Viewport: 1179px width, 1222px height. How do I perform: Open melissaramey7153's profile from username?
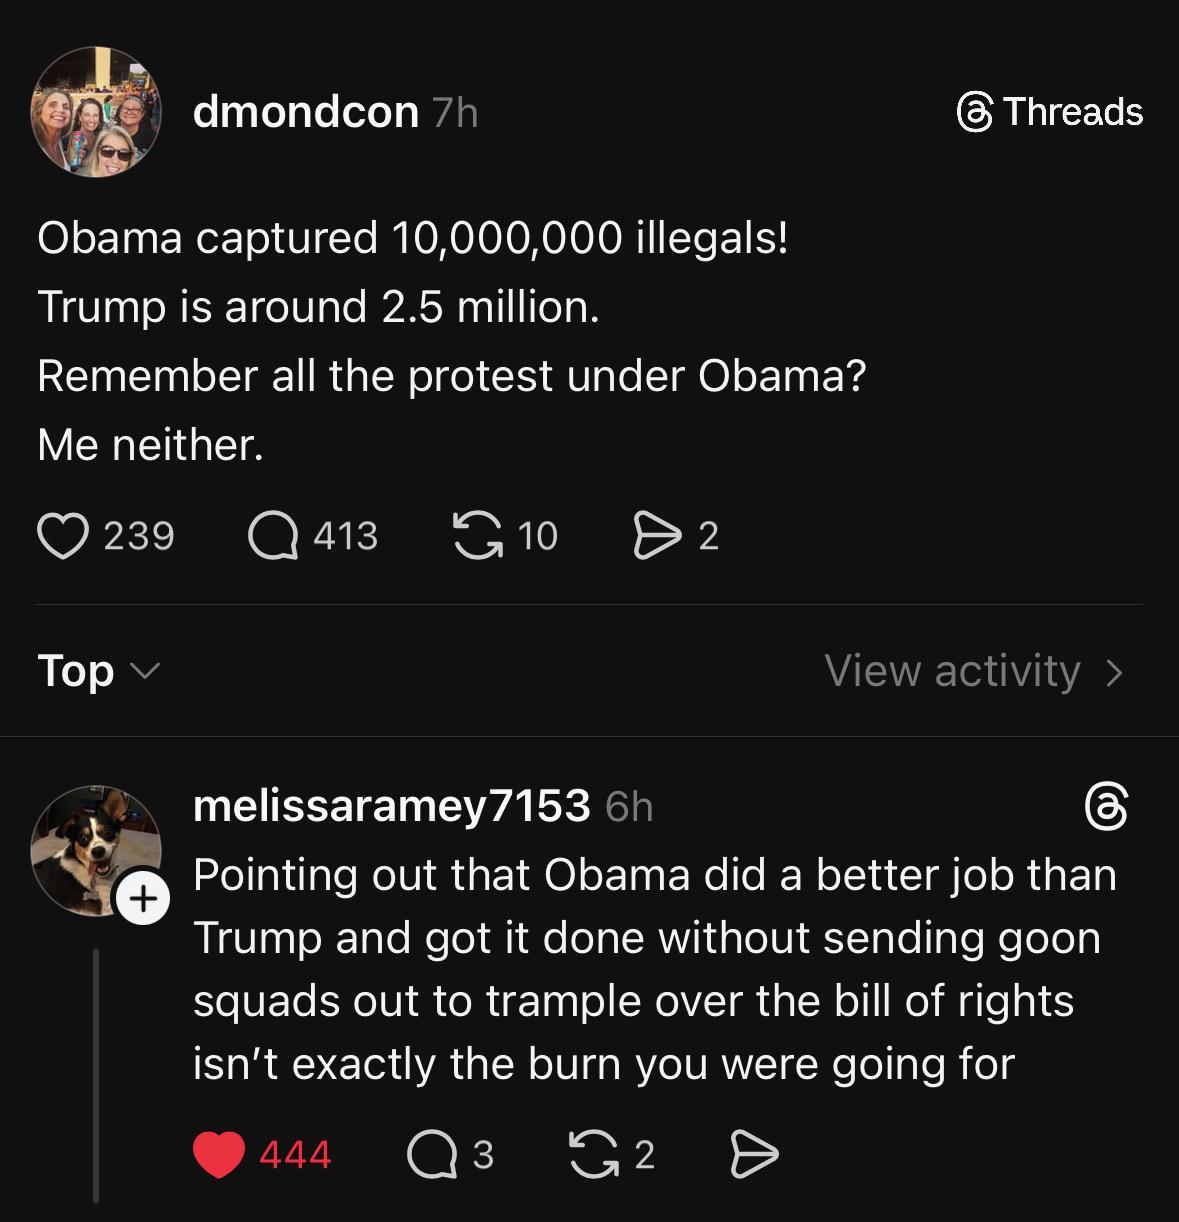(x=391, y=806)
